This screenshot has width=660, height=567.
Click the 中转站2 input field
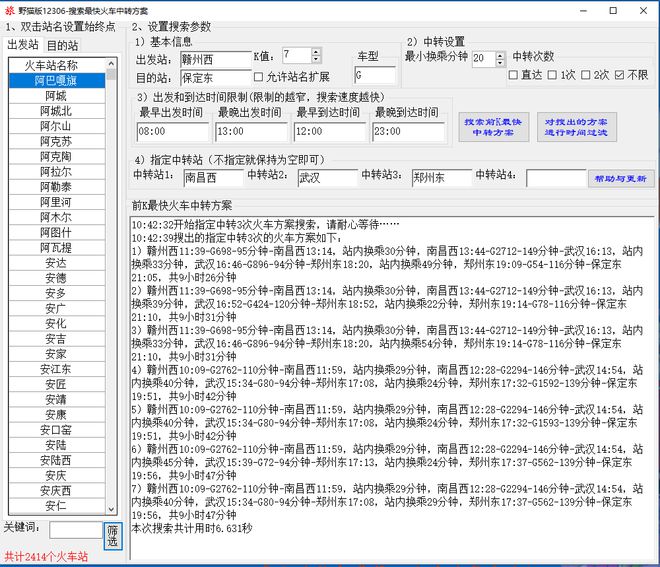tap(327, 178)
